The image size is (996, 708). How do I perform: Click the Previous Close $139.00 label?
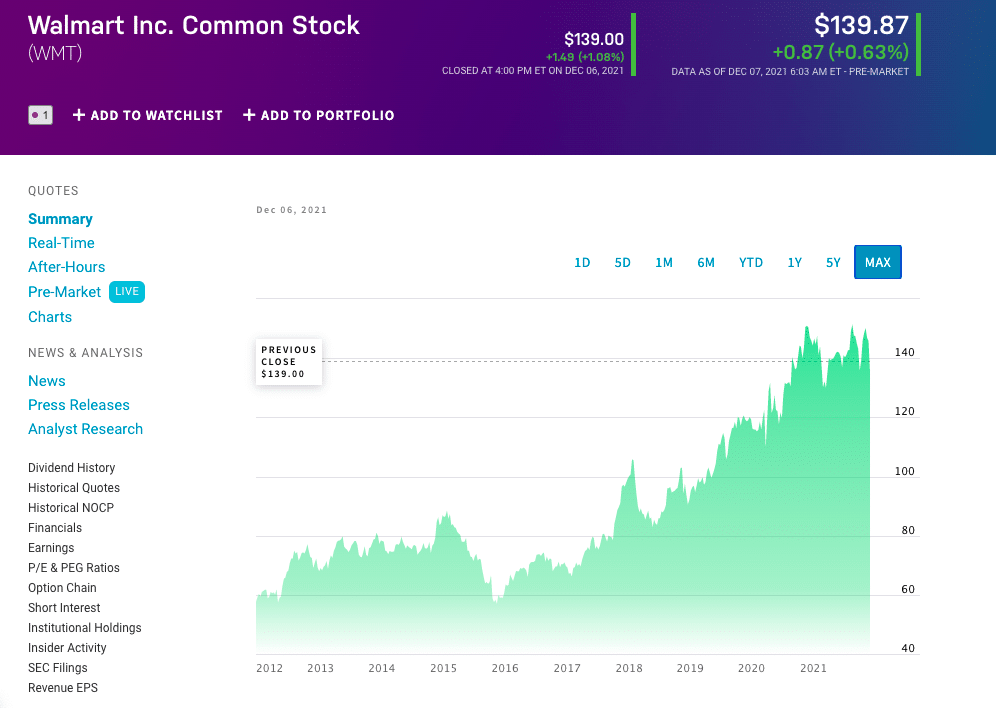pos(289,362)
